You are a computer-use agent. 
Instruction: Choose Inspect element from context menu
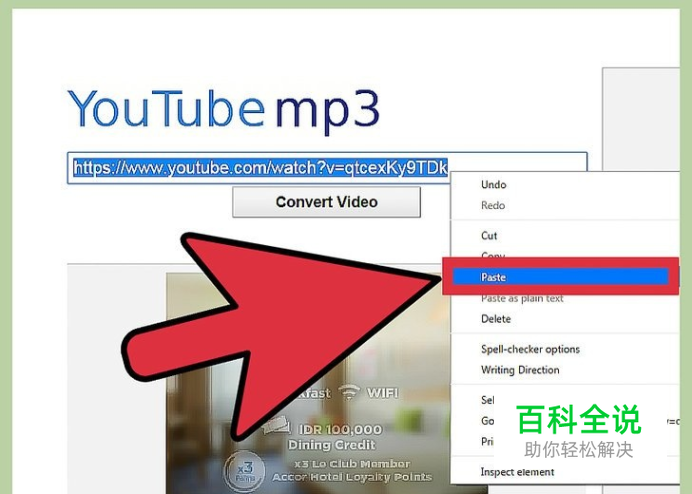click(x=517, y=472)
